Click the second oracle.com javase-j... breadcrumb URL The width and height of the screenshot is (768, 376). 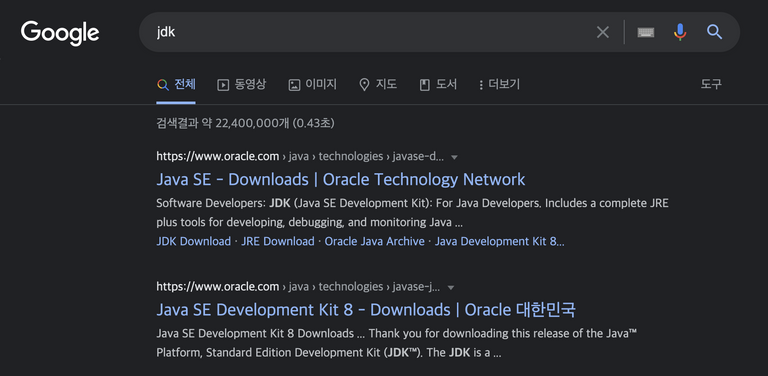(298, 286)
